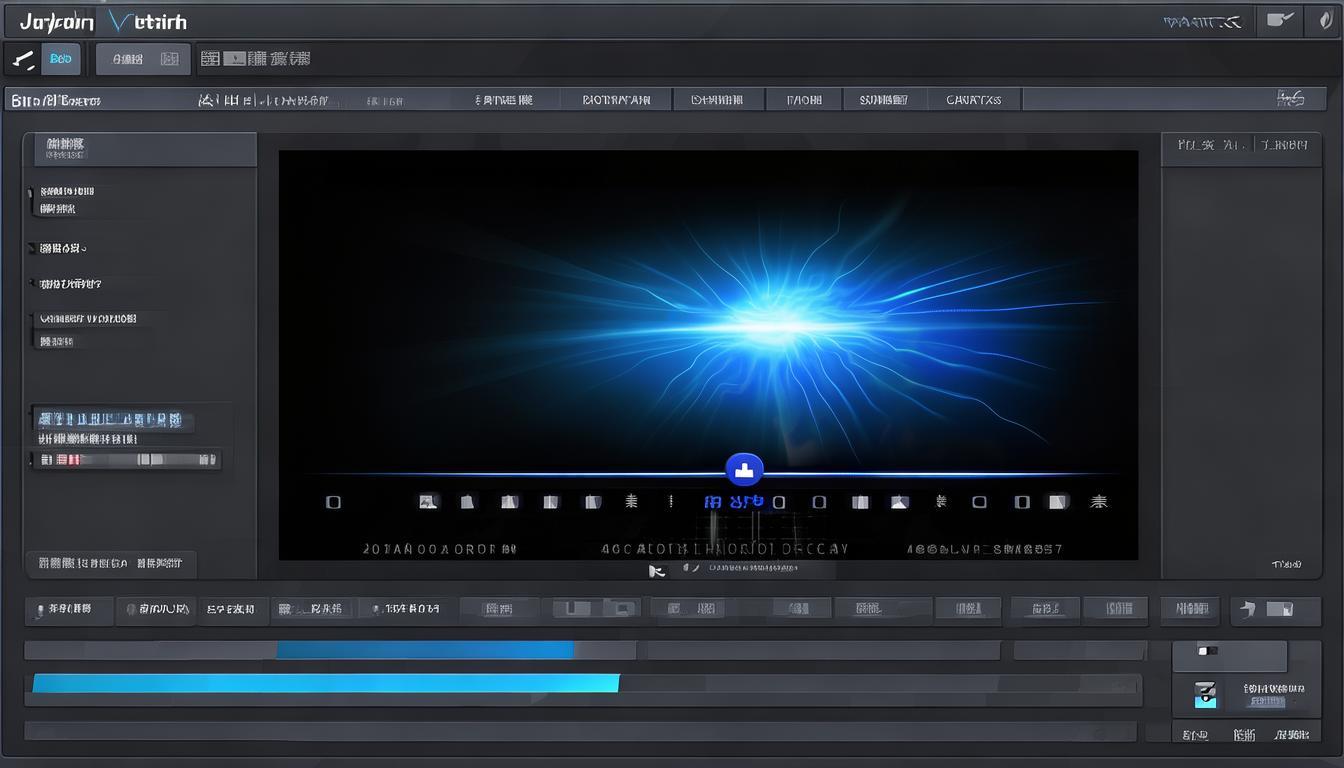Click the dual-monitor button in bottom toolbar
Screen dimensions: 1344x768
(598, 608)
